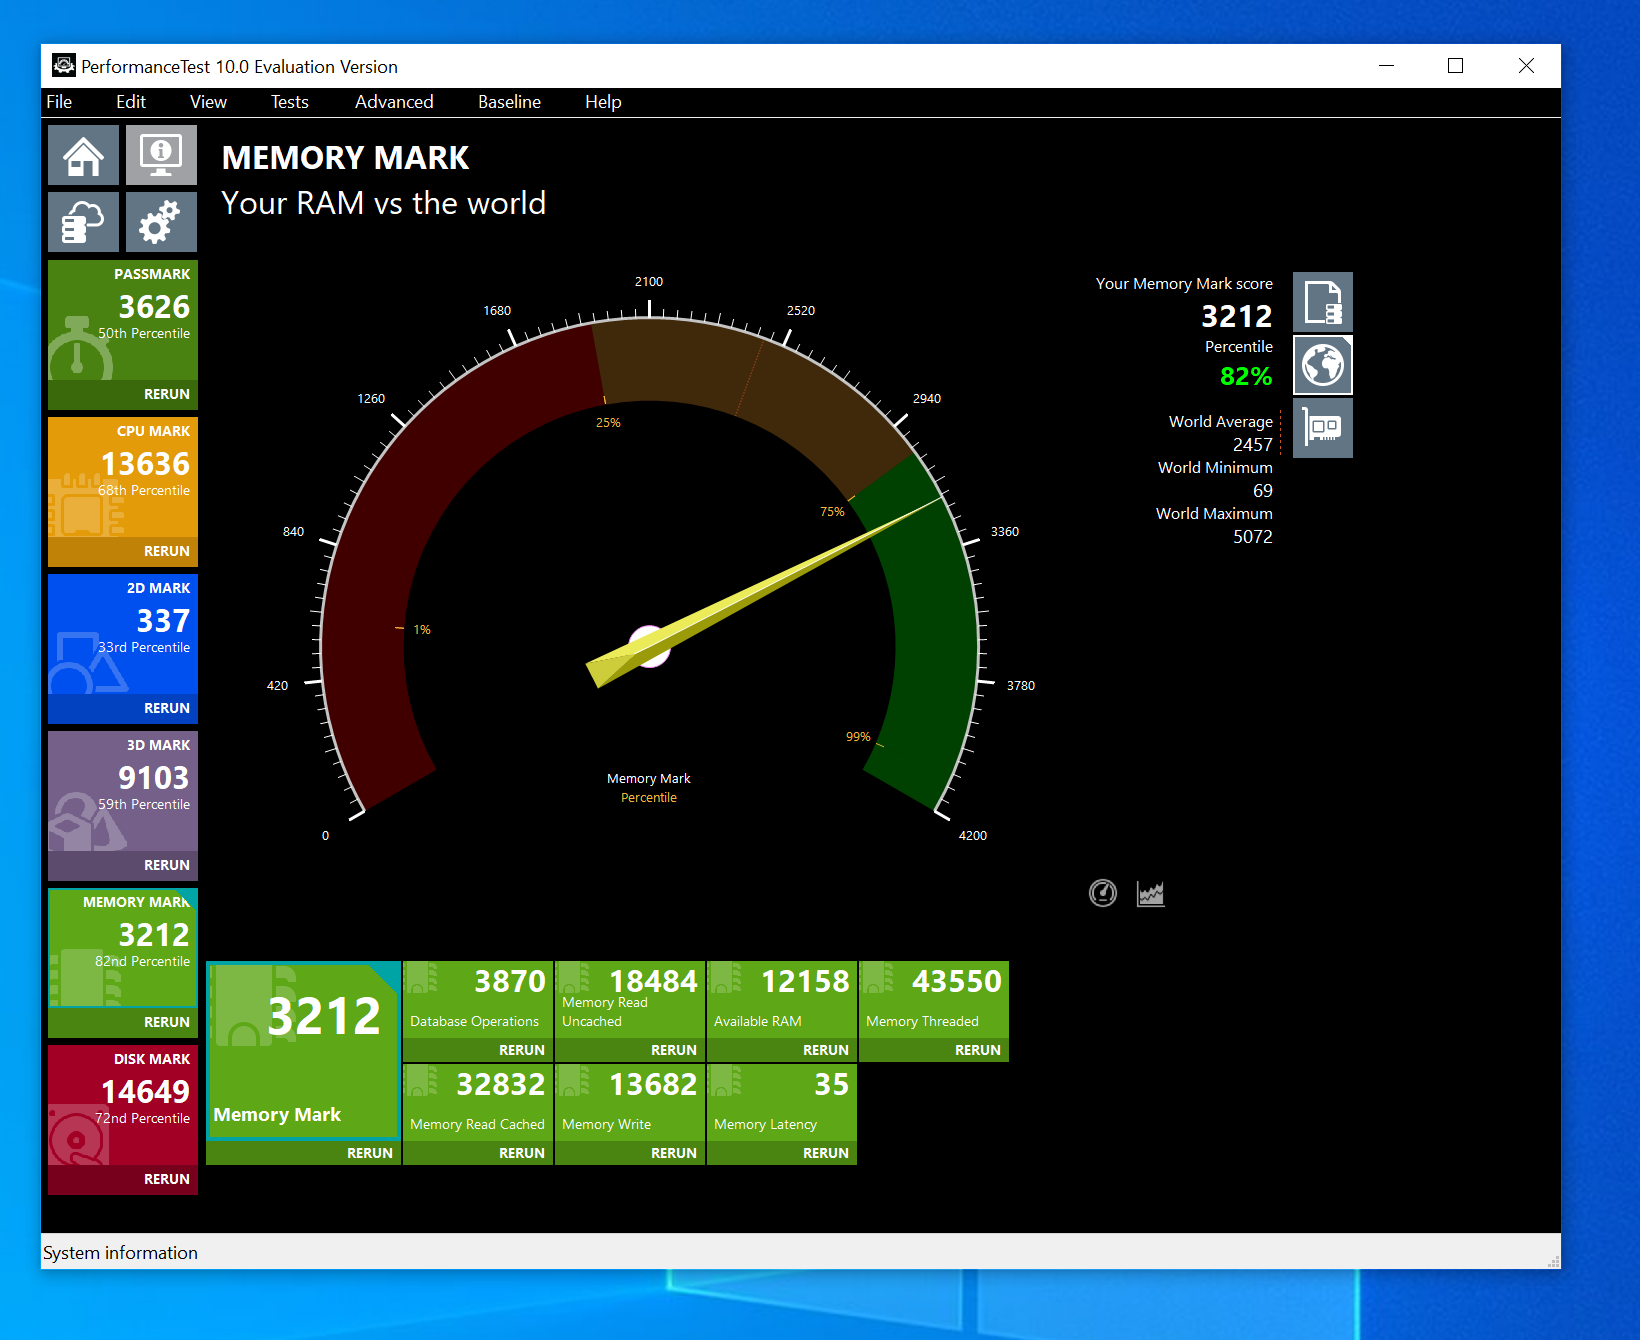The image size is (1640, 1340).
Task: Rerun the Disk Mark test
Action: click(167, 1179)
